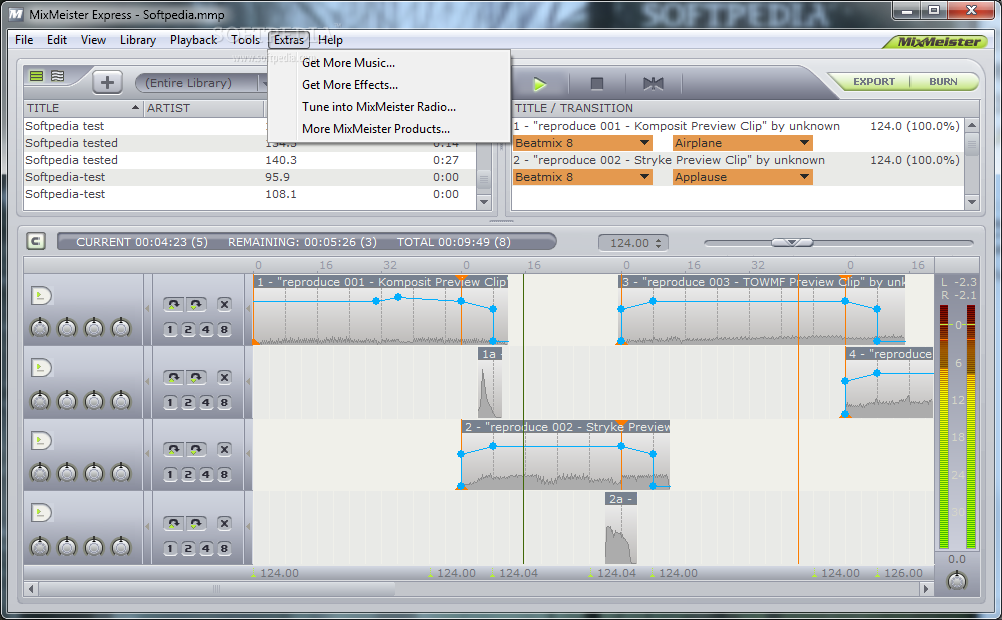The image size is (1002, 620).
Task: Open the (Entire Library) dropdown
Action: 201,82
